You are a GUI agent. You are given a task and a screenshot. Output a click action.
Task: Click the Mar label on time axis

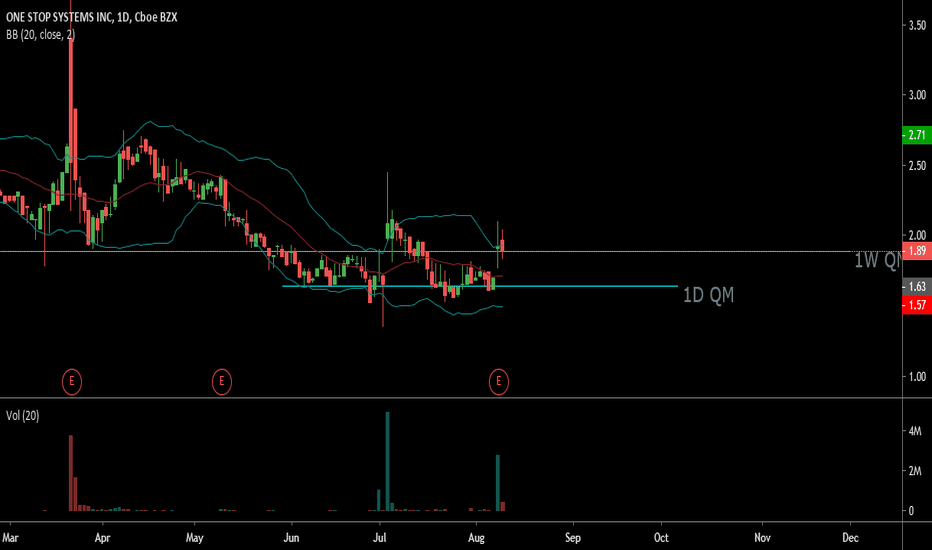[10, 538]
